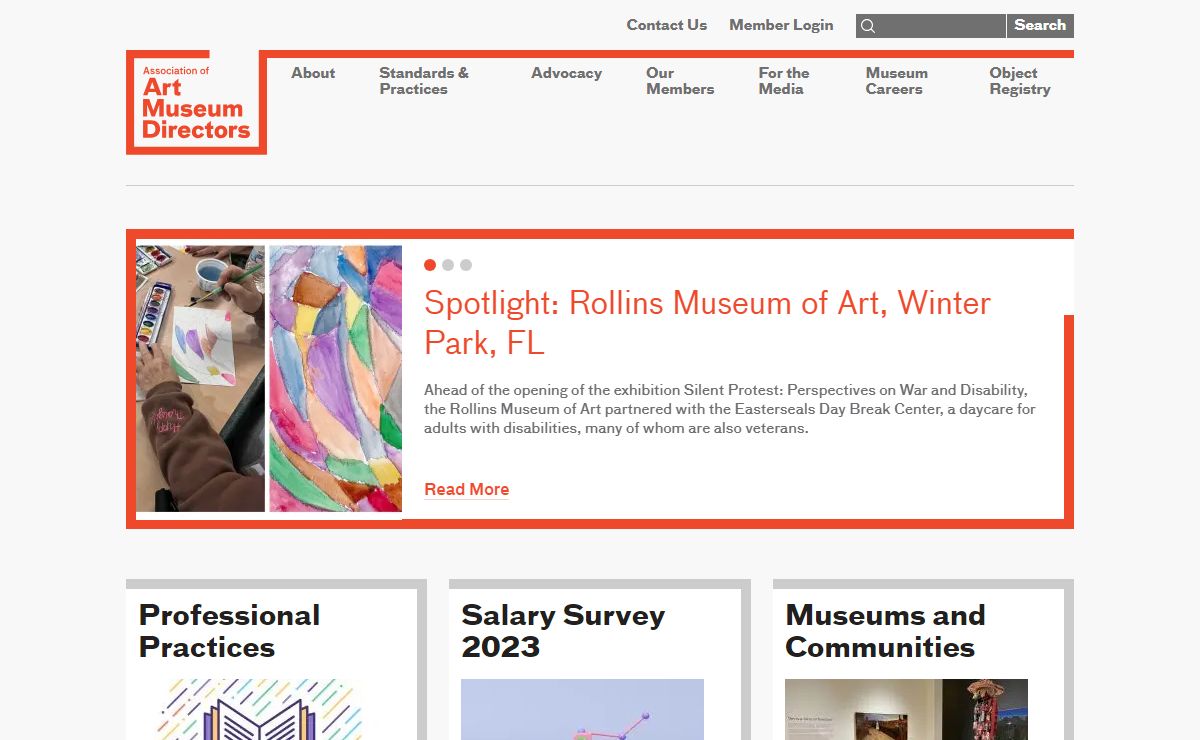Select the Spotlight article description paragraph
The width and height of the screenshot is (1200, 740).
pyautogui.click(x=730, y=409)
